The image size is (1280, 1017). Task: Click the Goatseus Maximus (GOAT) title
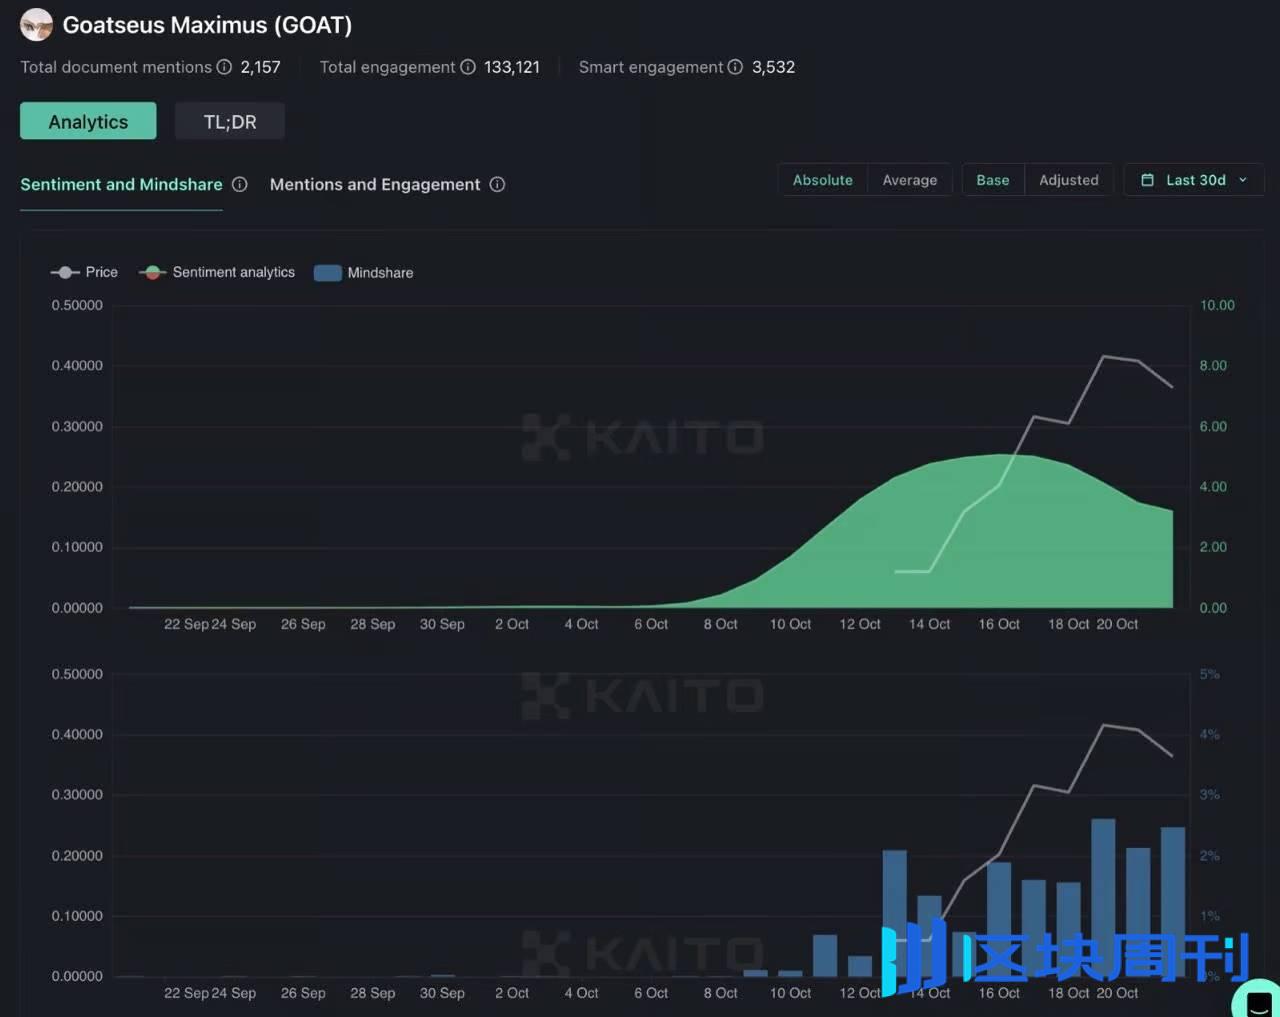[x=207, y=25]
